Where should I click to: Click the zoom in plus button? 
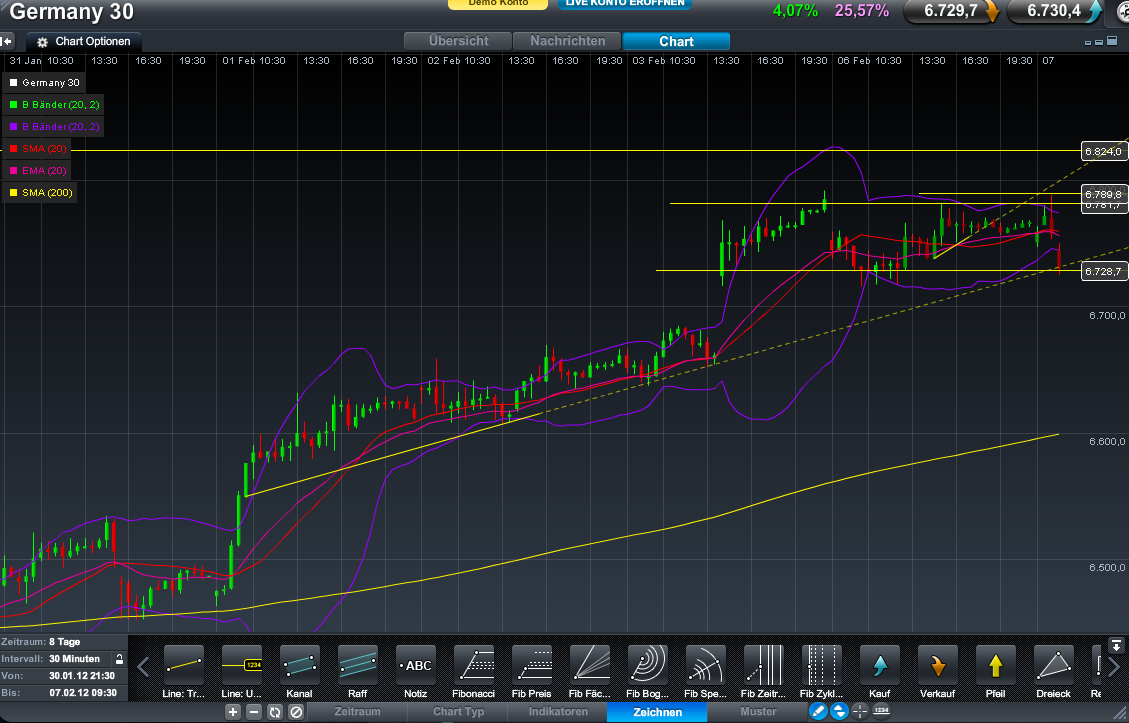233,712
